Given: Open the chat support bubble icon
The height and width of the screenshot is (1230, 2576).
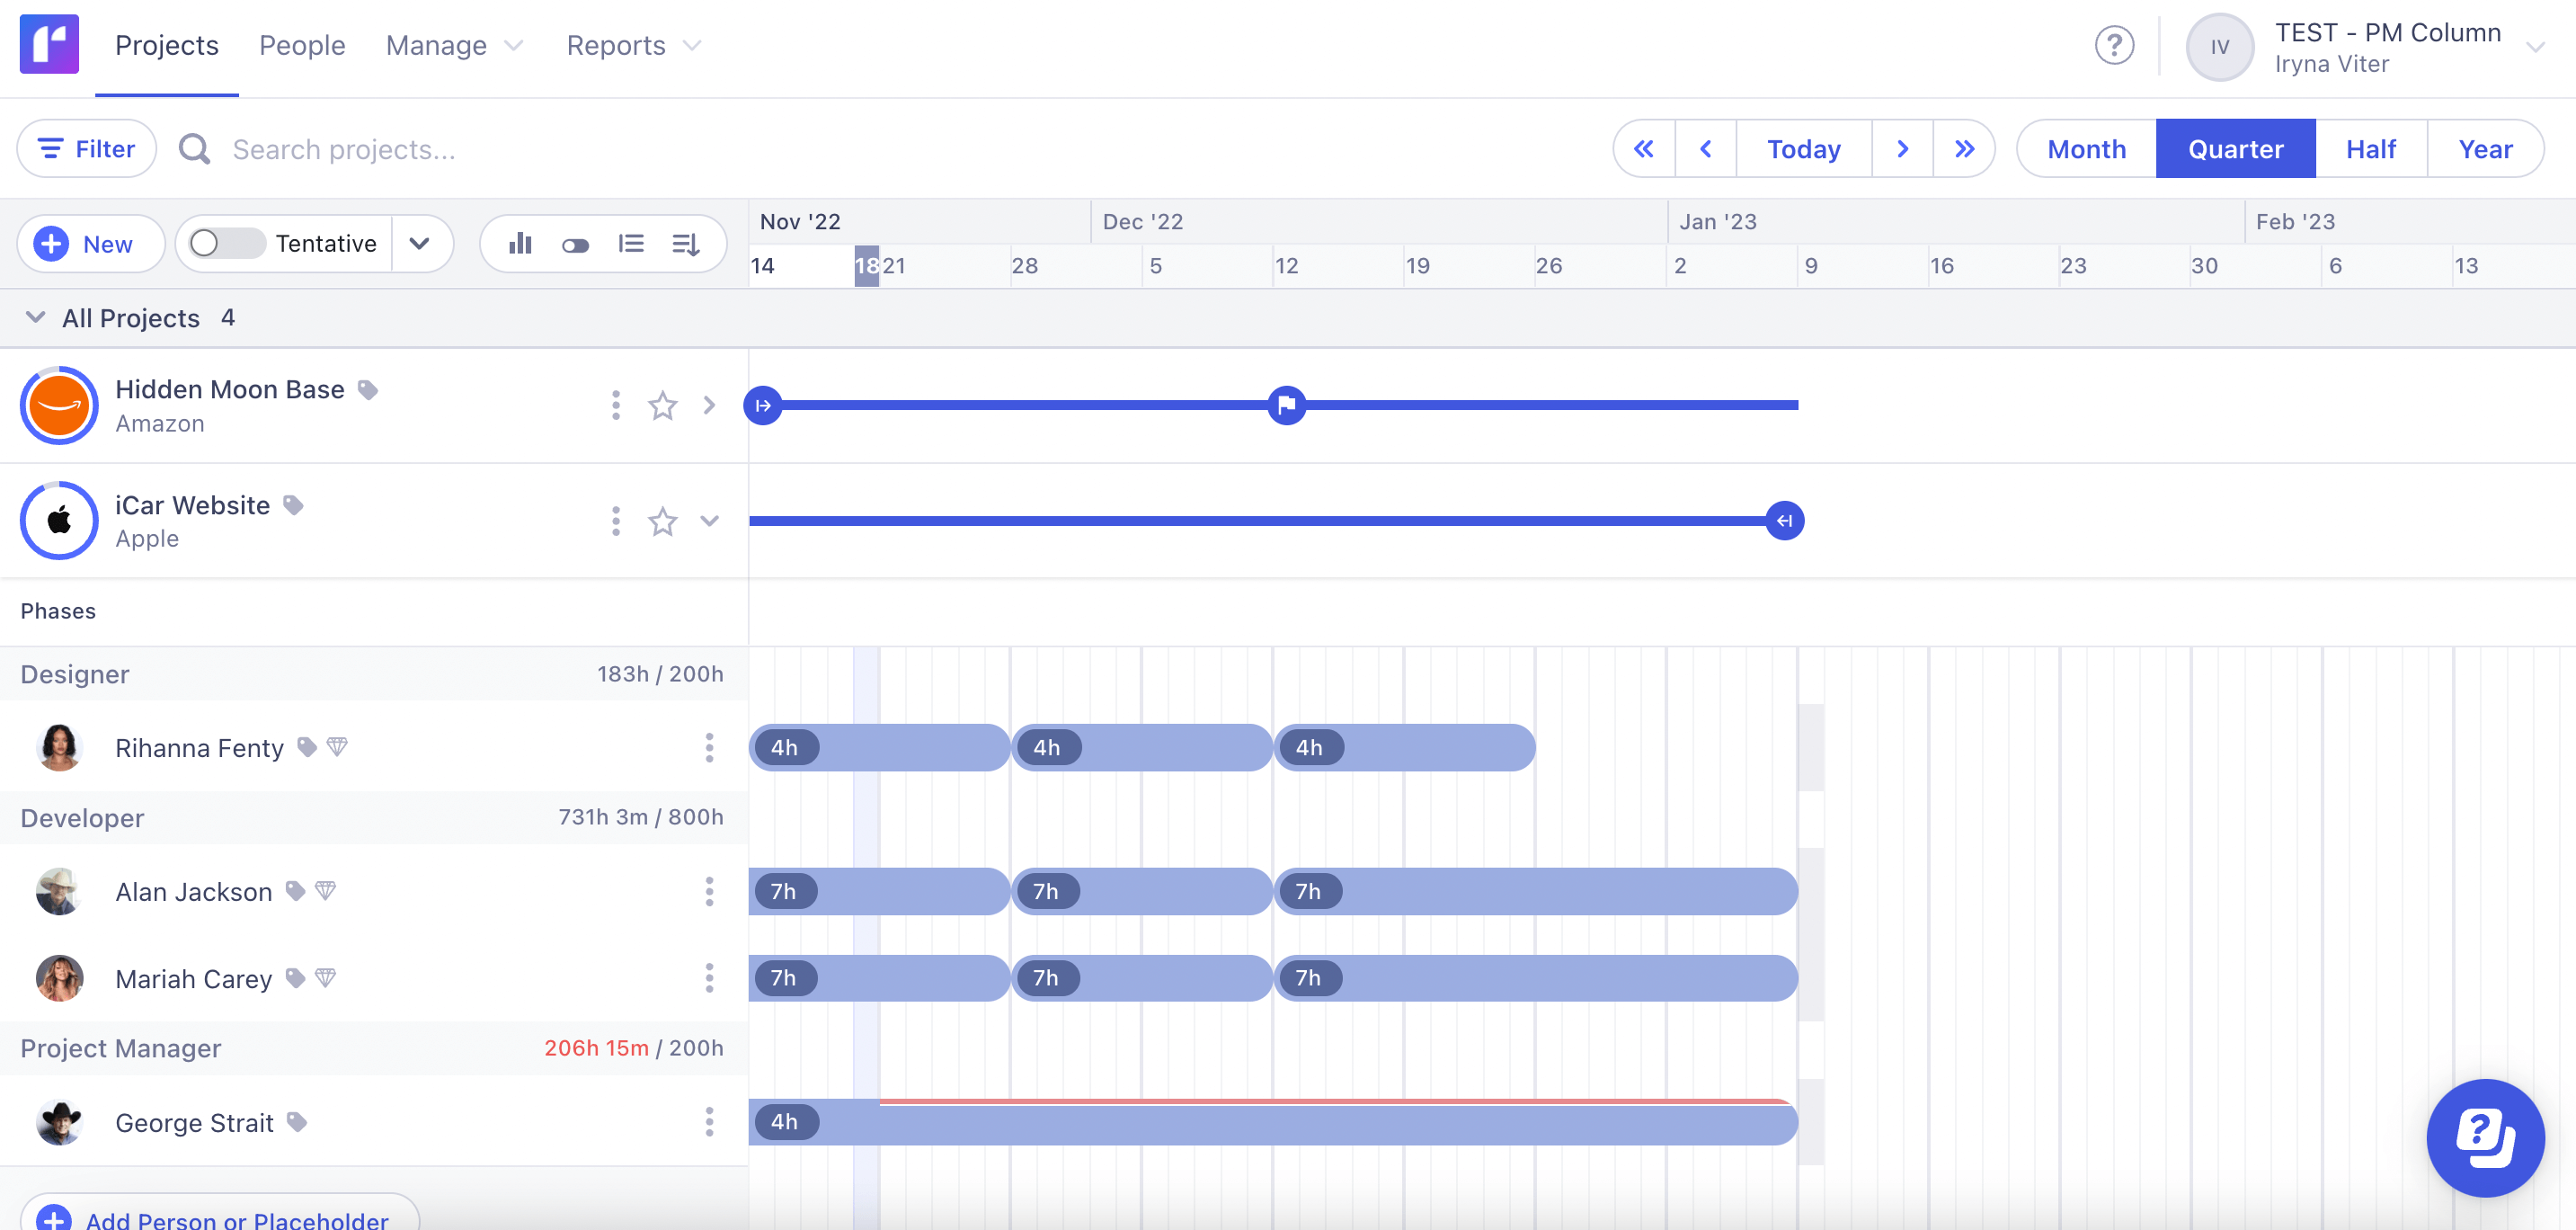Looking at the screenshot, I should pyautogui.click(x=2484, y=1137).
